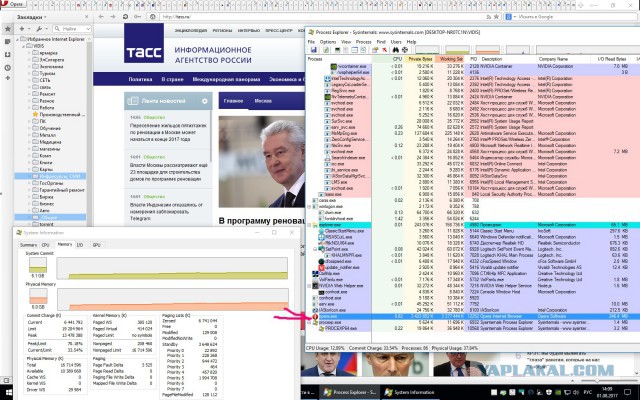Open the View menu in Process Explorer
This screenshot has width=640, height=400.
[346, 42]
